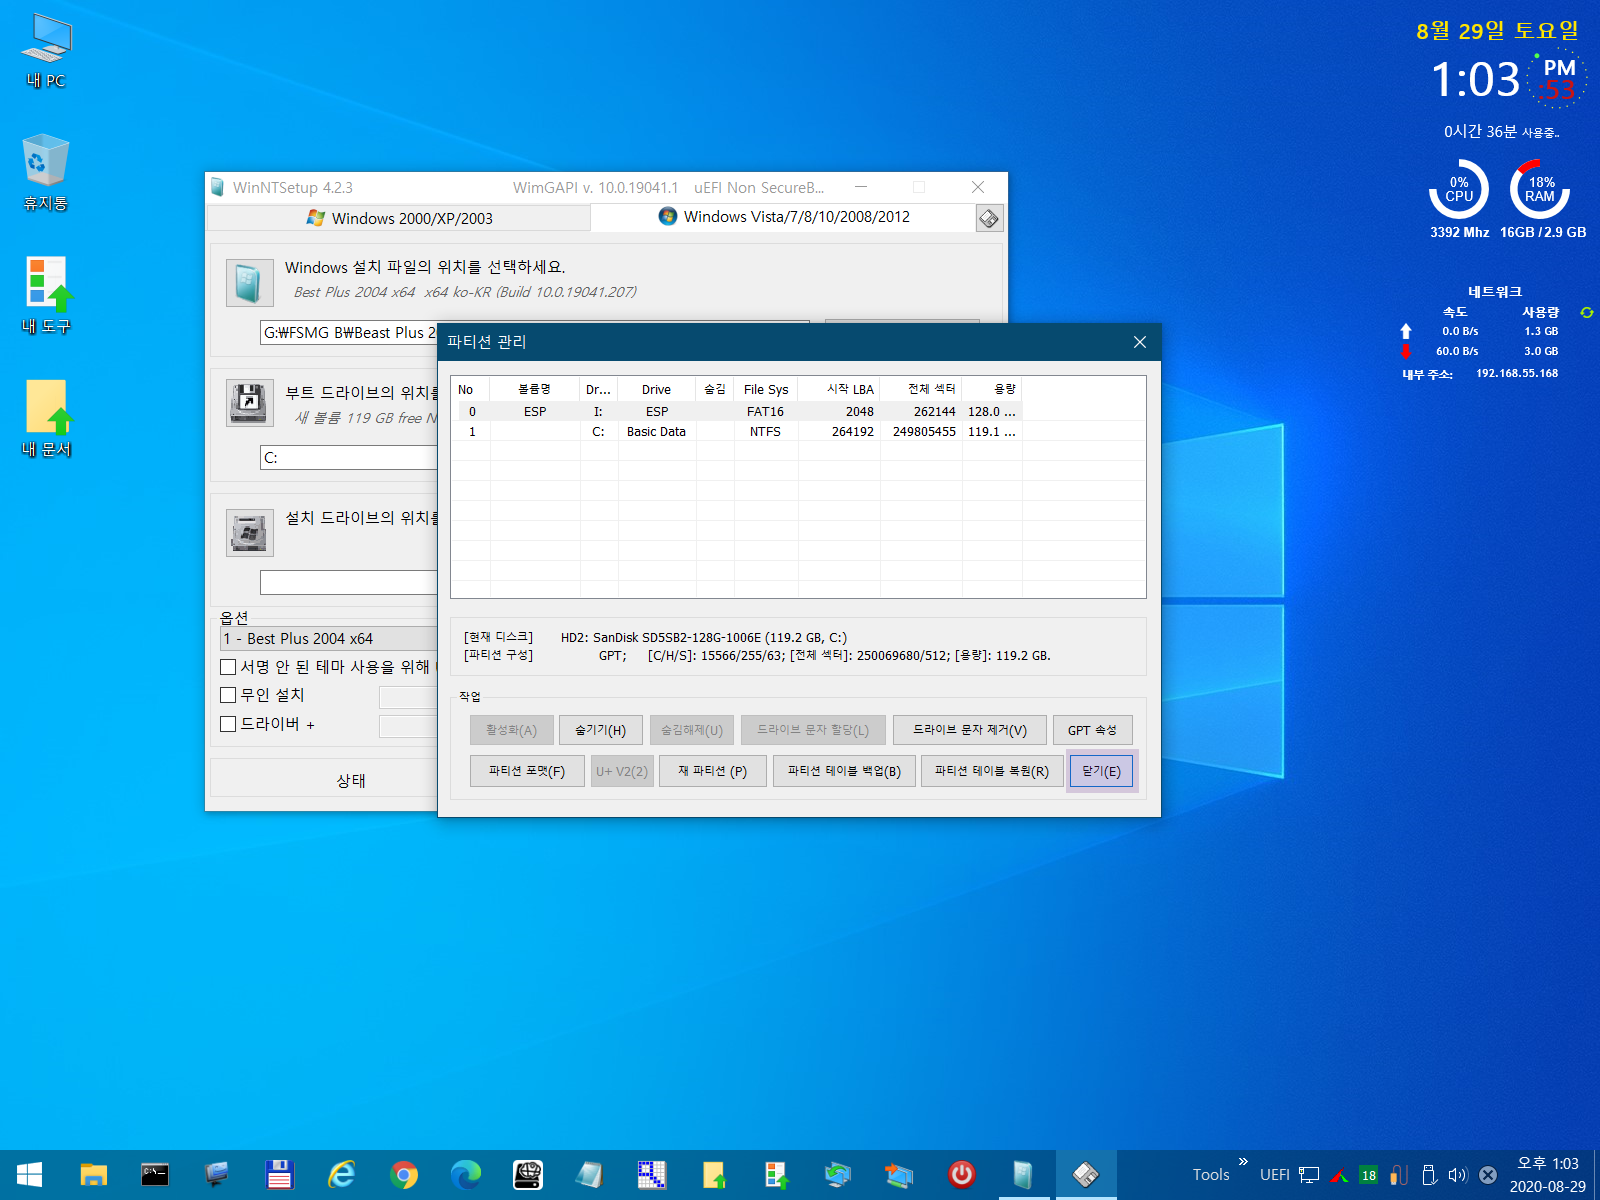Click the 재 파티션 (P) button
Viewport: 1600px width, 1200px height.
pyautogui.click(x=713, y=771)
